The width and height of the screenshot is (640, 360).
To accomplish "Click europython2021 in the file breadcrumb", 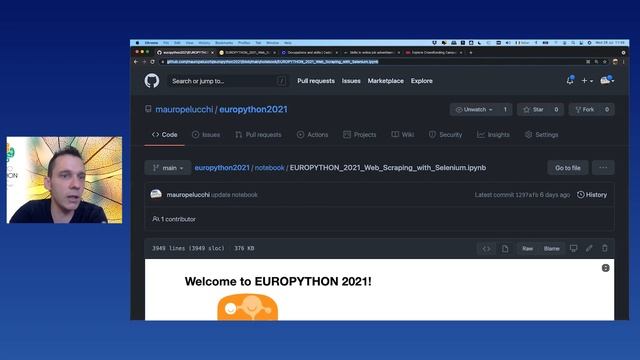I will coord(222,168).
